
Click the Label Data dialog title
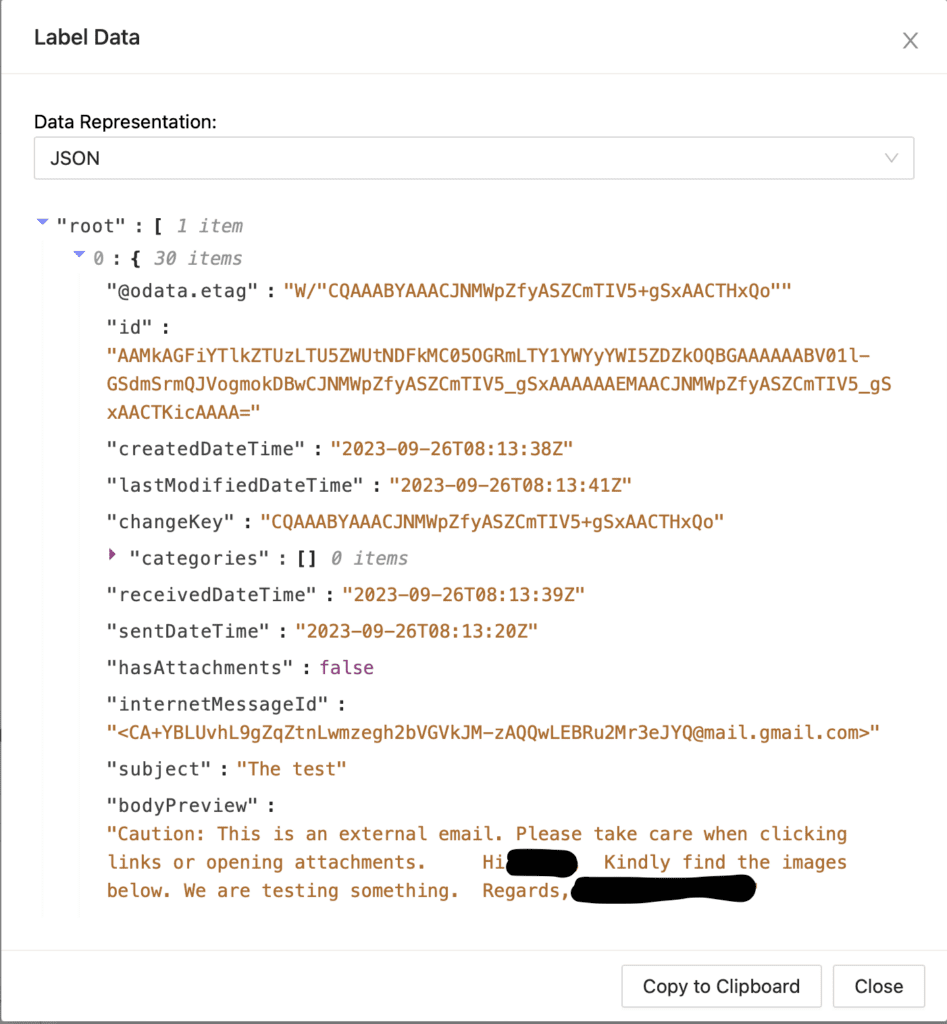pyautogui.click(x=87, y=37)
